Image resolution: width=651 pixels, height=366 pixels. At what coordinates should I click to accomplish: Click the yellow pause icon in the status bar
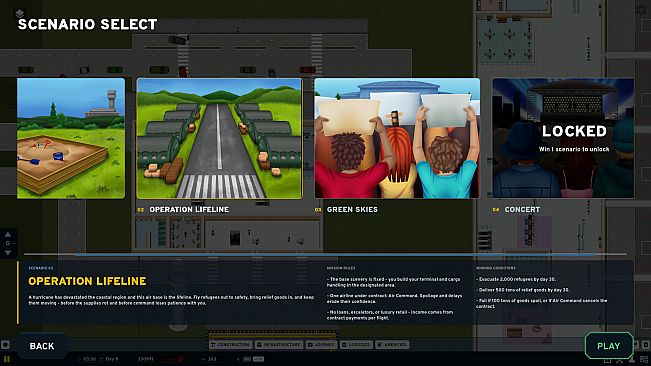6,359
